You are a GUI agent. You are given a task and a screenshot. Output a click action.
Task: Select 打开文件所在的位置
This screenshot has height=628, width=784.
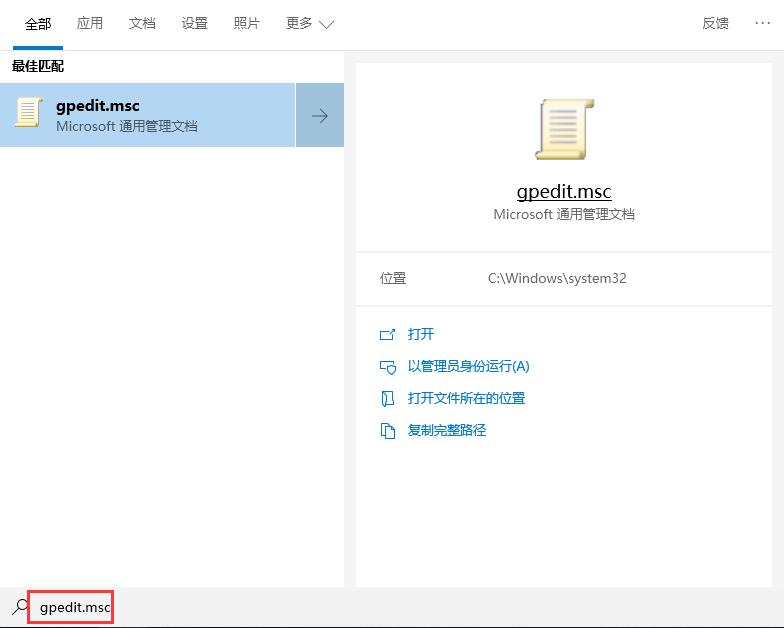point(466,398)
